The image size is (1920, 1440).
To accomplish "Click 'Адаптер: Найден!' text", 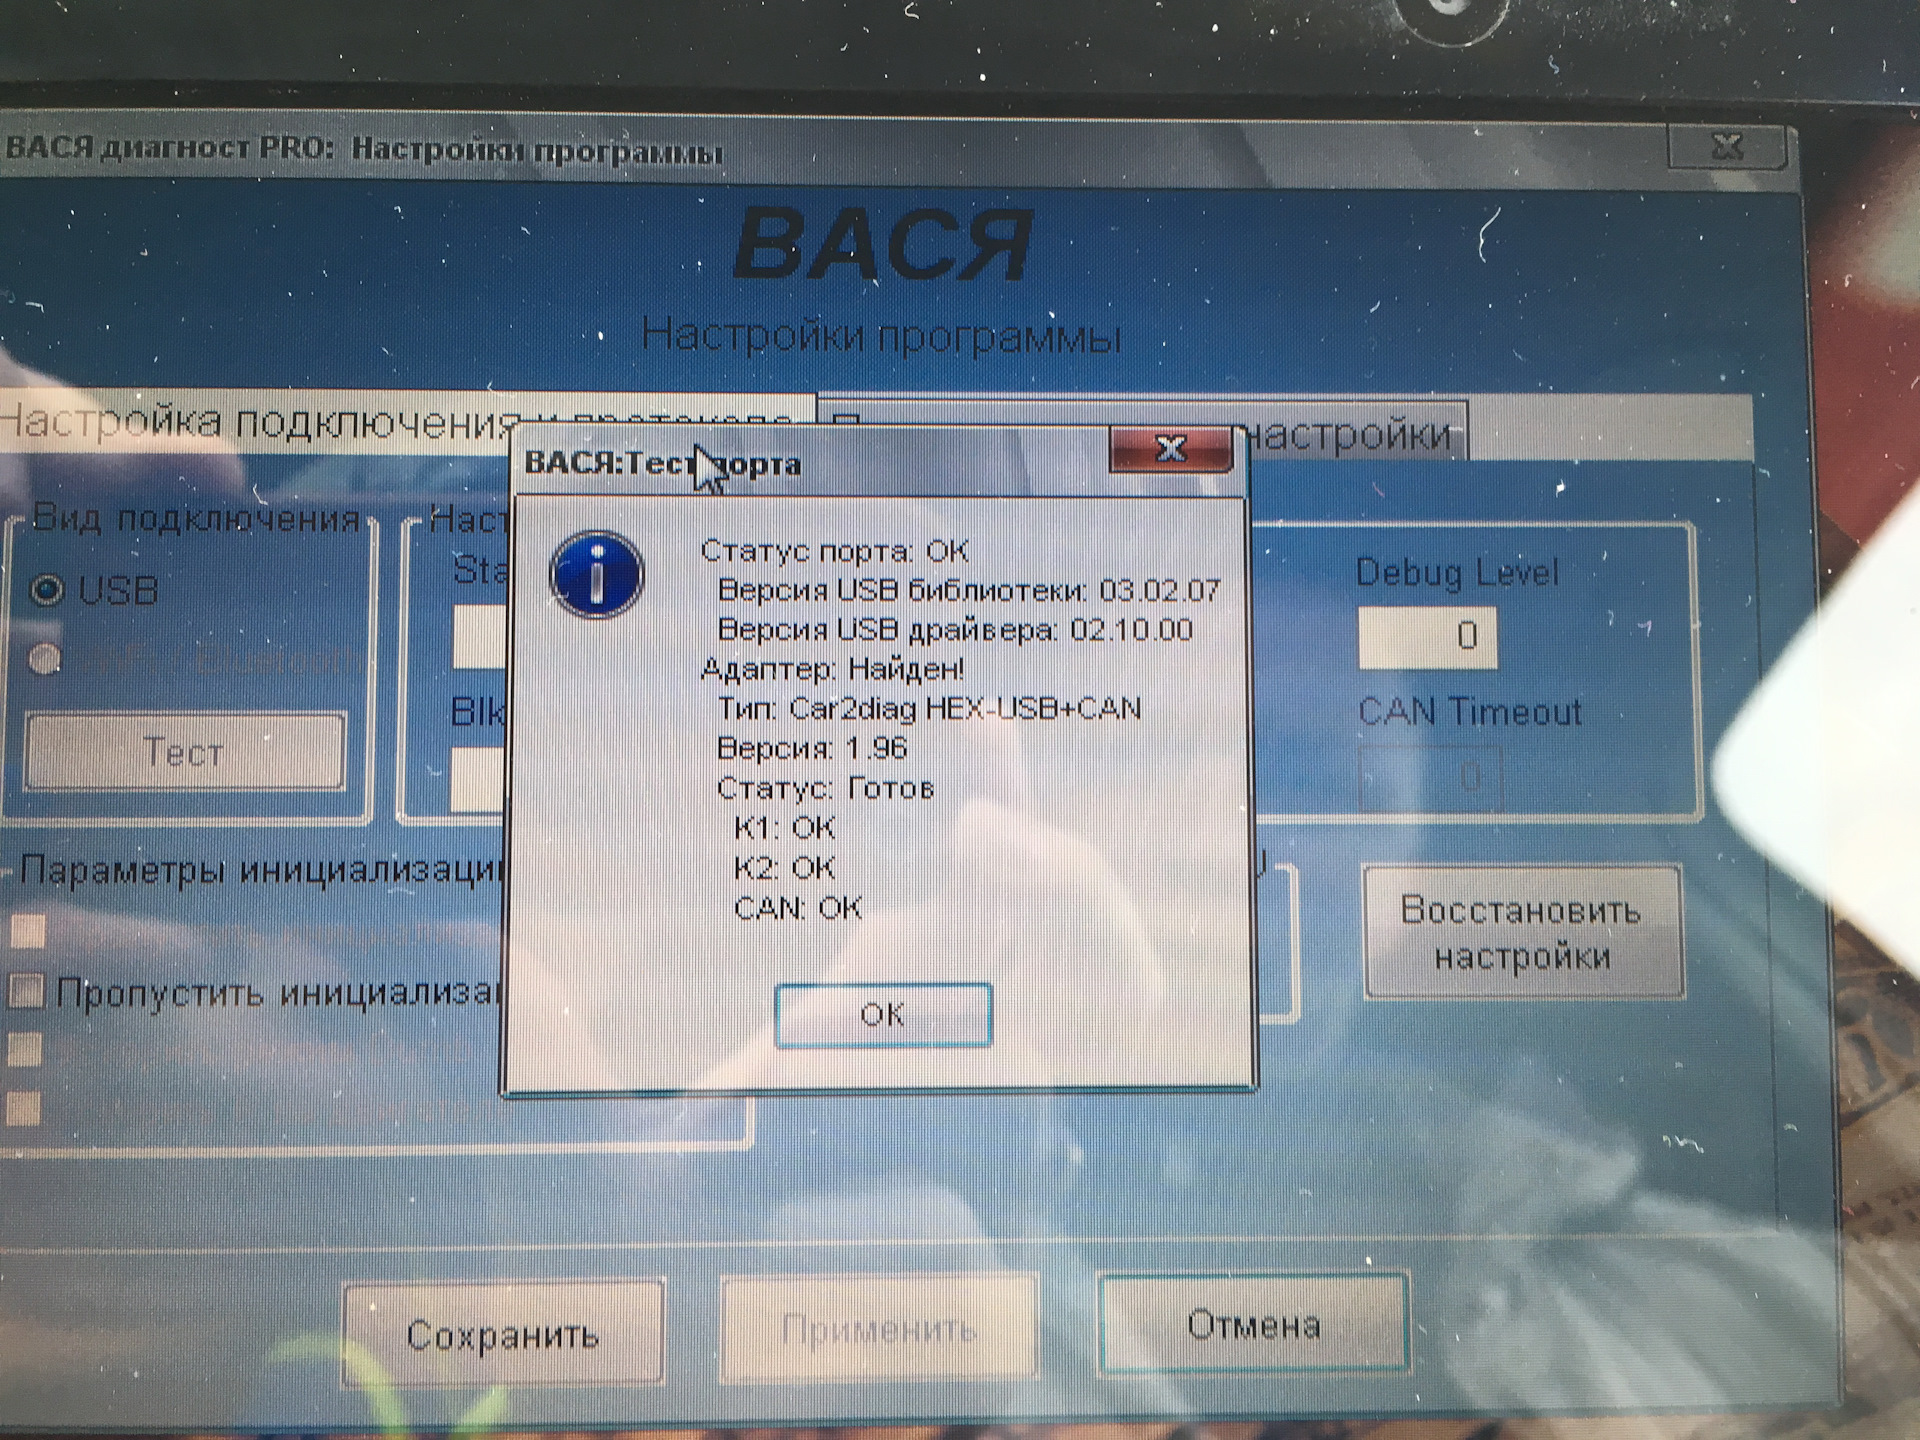I will (x=833, y=669).
